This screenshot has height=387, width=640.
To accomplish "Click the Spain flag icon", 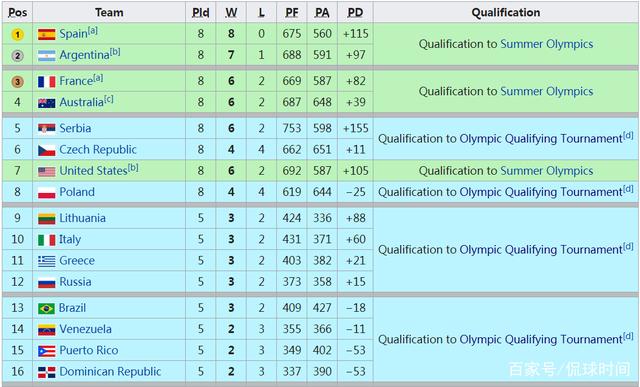I will click(47, 34).
